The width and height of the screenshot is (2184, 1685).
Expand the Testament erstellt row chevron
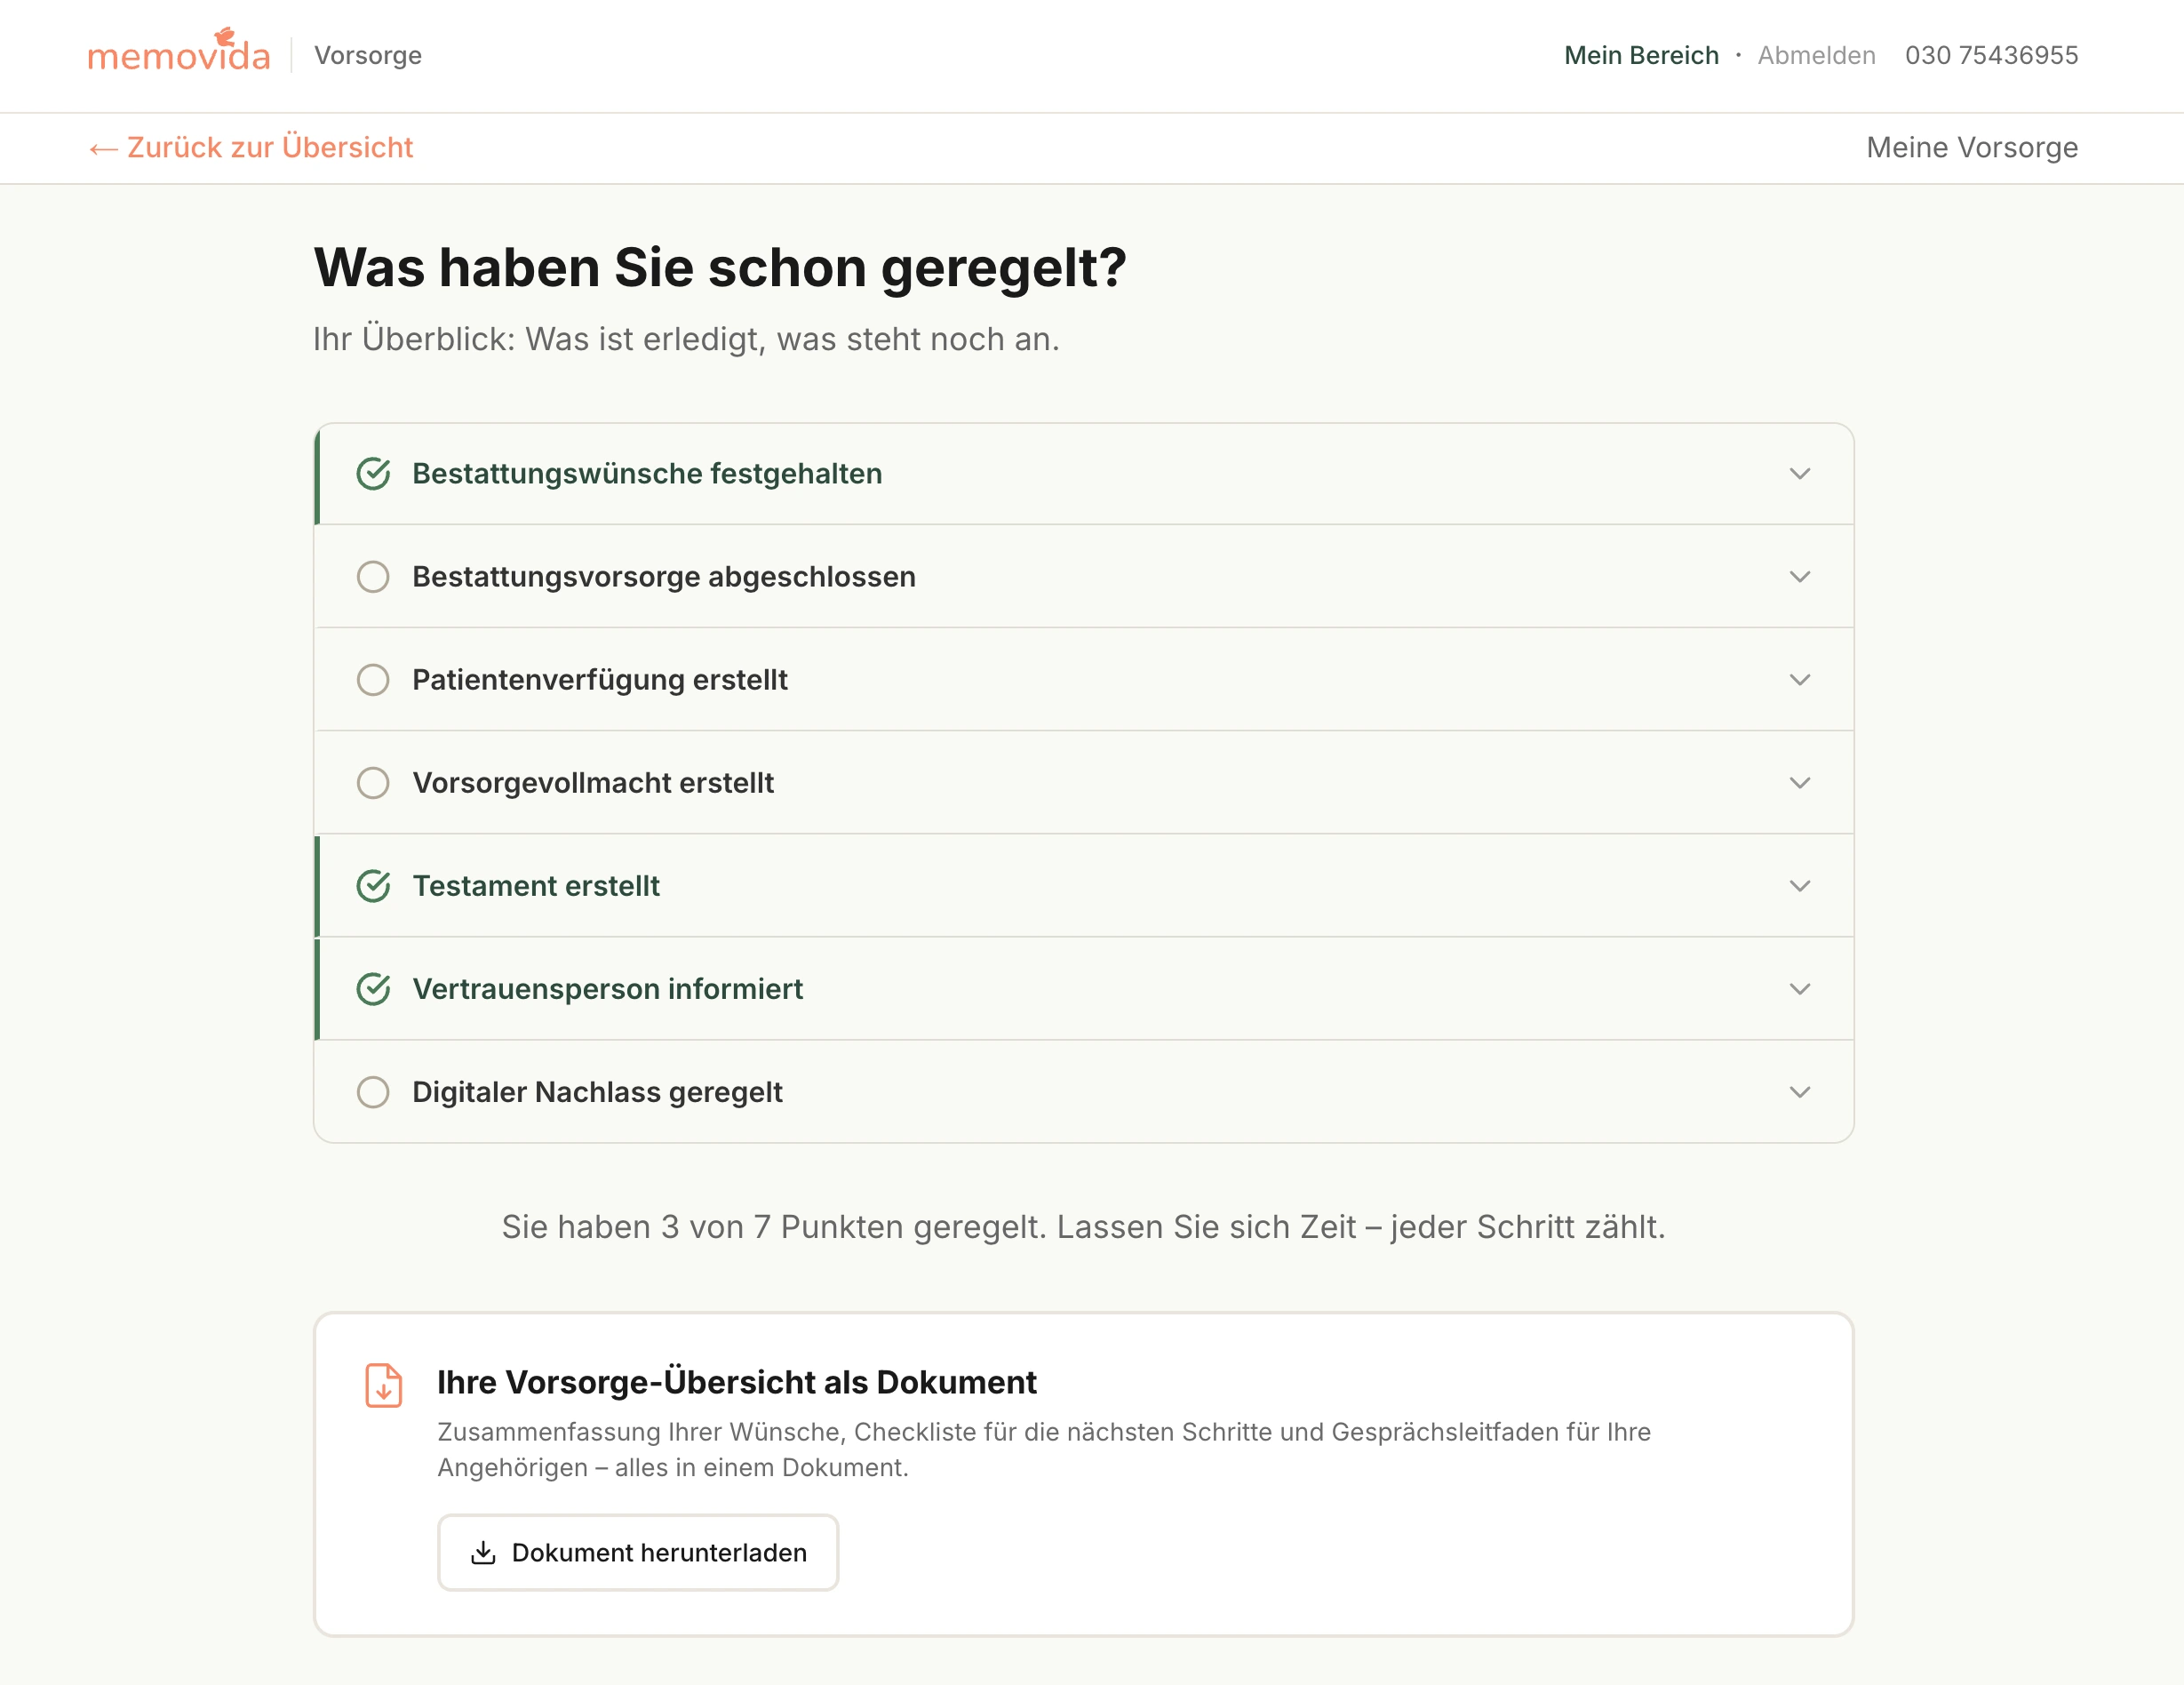click(x=1799, y=886)
